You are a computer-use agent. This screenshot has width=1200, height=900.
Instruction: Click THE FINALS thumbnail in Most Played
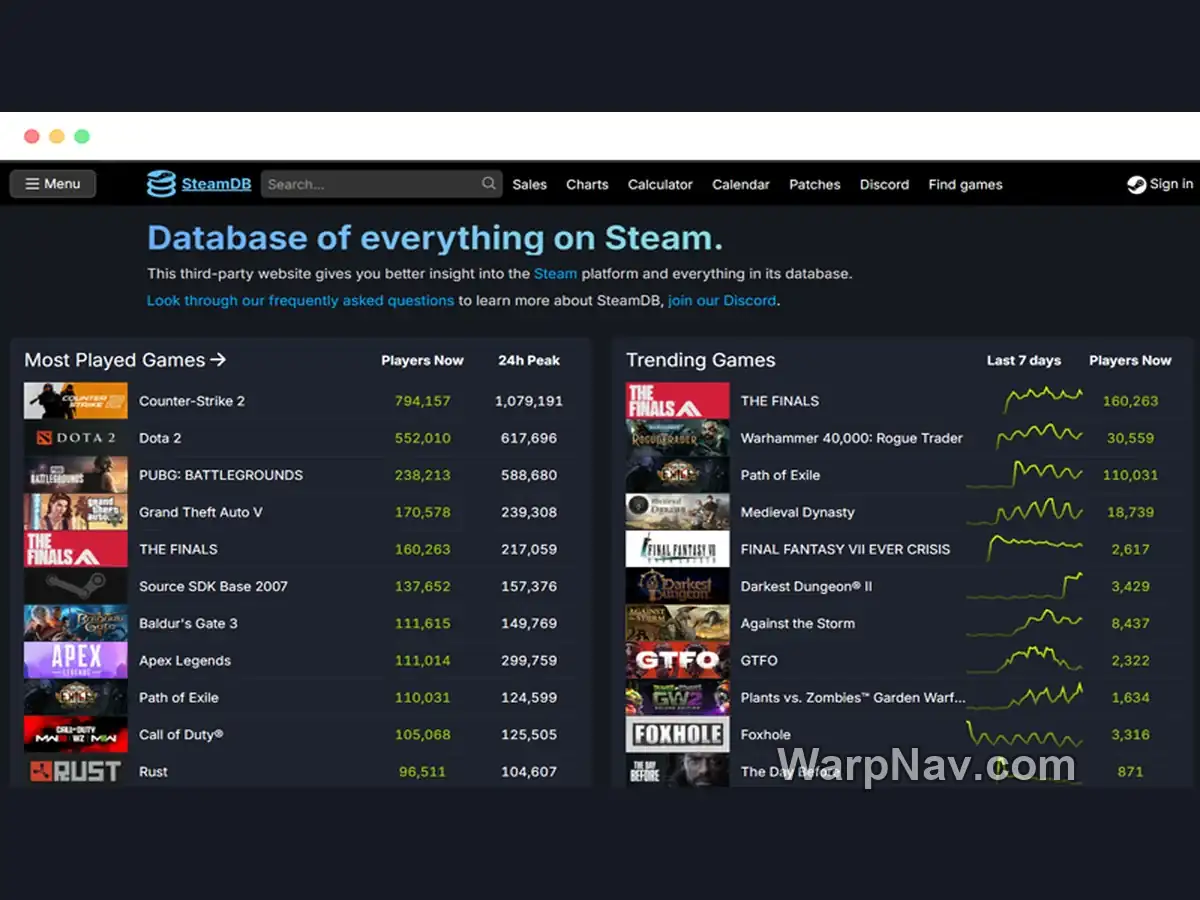pos(76,549)
